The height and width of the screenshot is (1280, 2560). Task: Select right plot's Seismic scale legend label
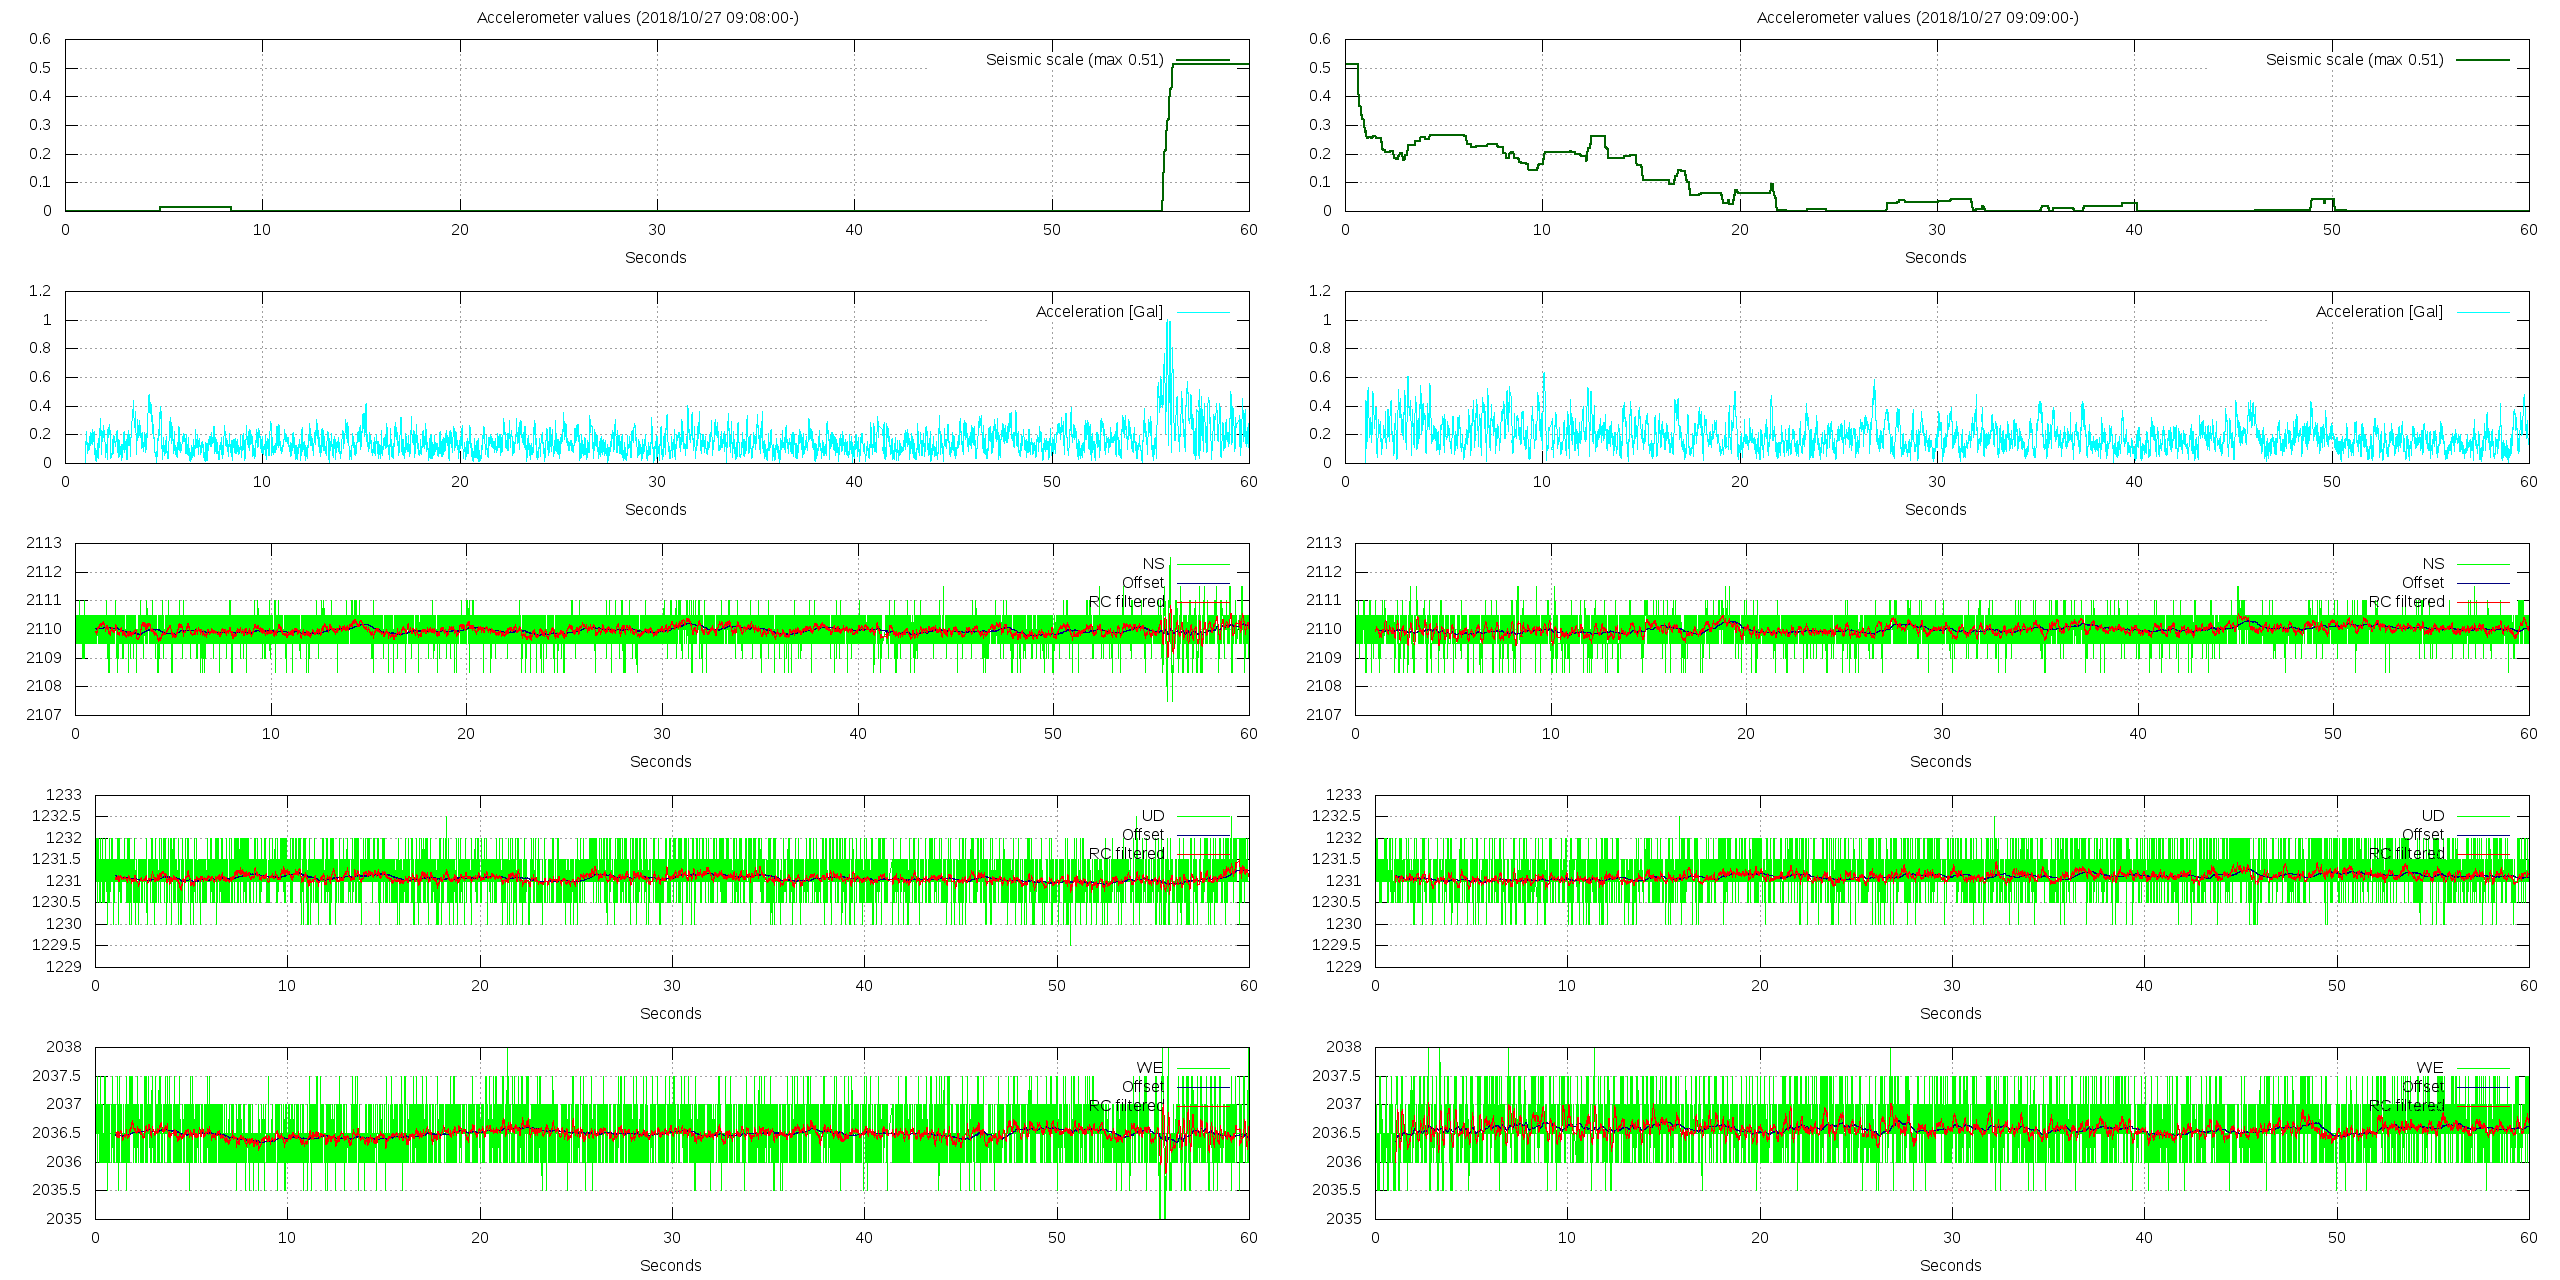pyautogui.click(x=2354, y=60)
